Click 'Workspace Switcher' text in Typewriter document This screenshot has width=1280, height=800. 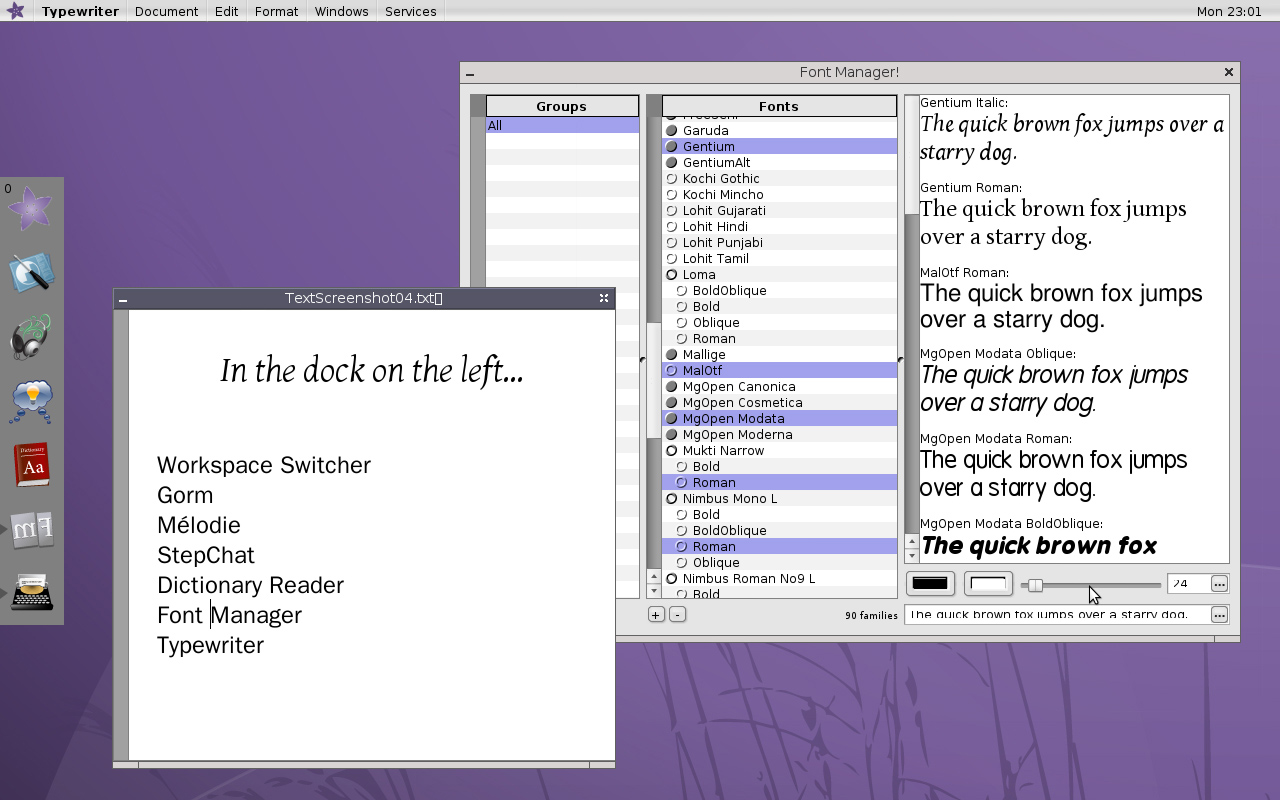pyautogui.click(x=264, y=466)
